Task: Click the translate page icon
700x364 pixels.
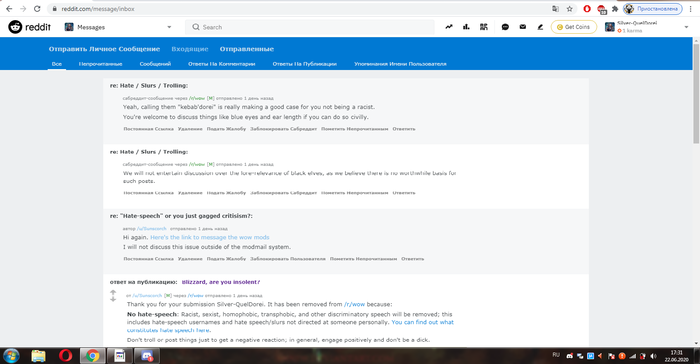Action: coord(555,8)
